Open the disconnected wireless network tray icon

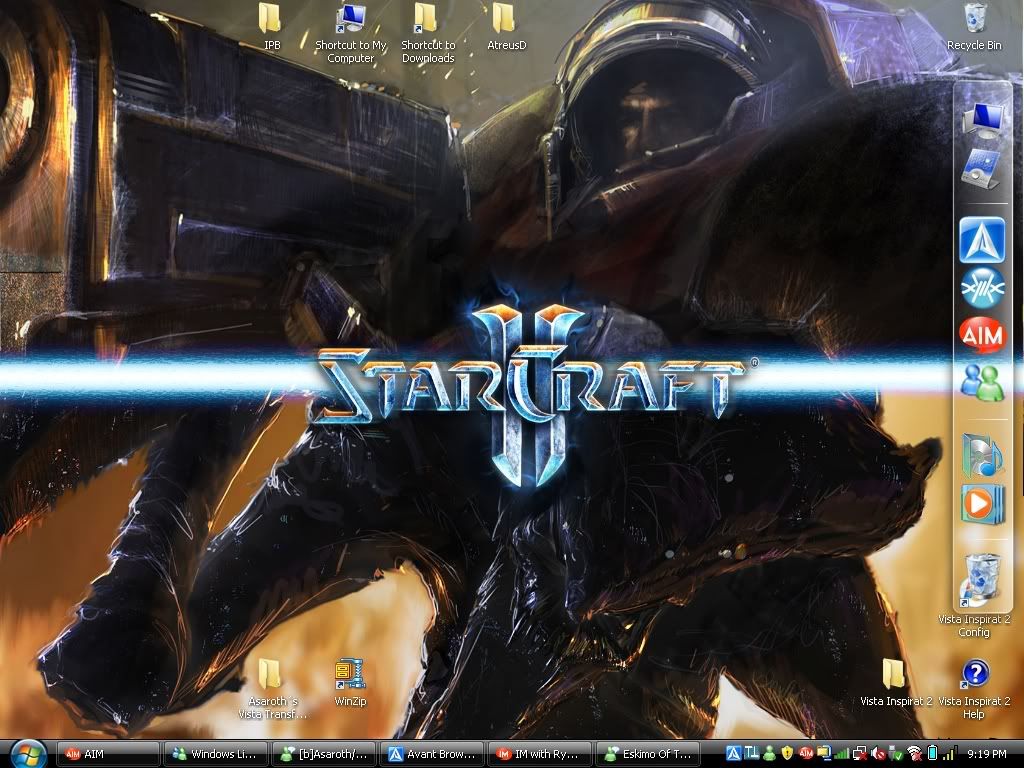pos(914,754)
